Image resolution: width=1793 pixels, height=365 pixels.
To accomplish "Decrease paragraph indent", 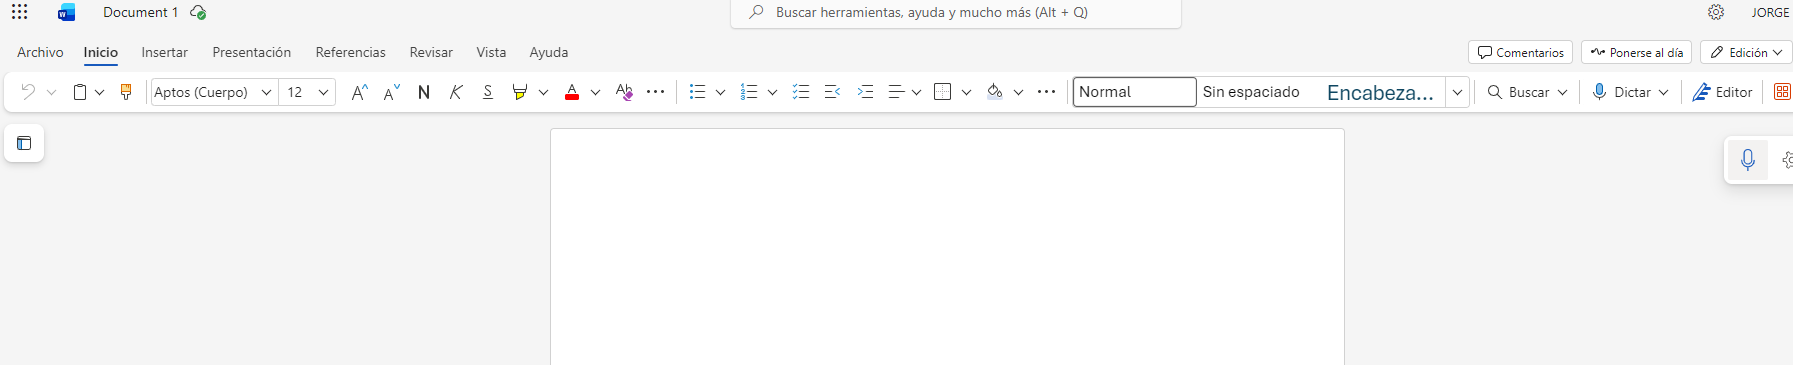I will [832, 92].
